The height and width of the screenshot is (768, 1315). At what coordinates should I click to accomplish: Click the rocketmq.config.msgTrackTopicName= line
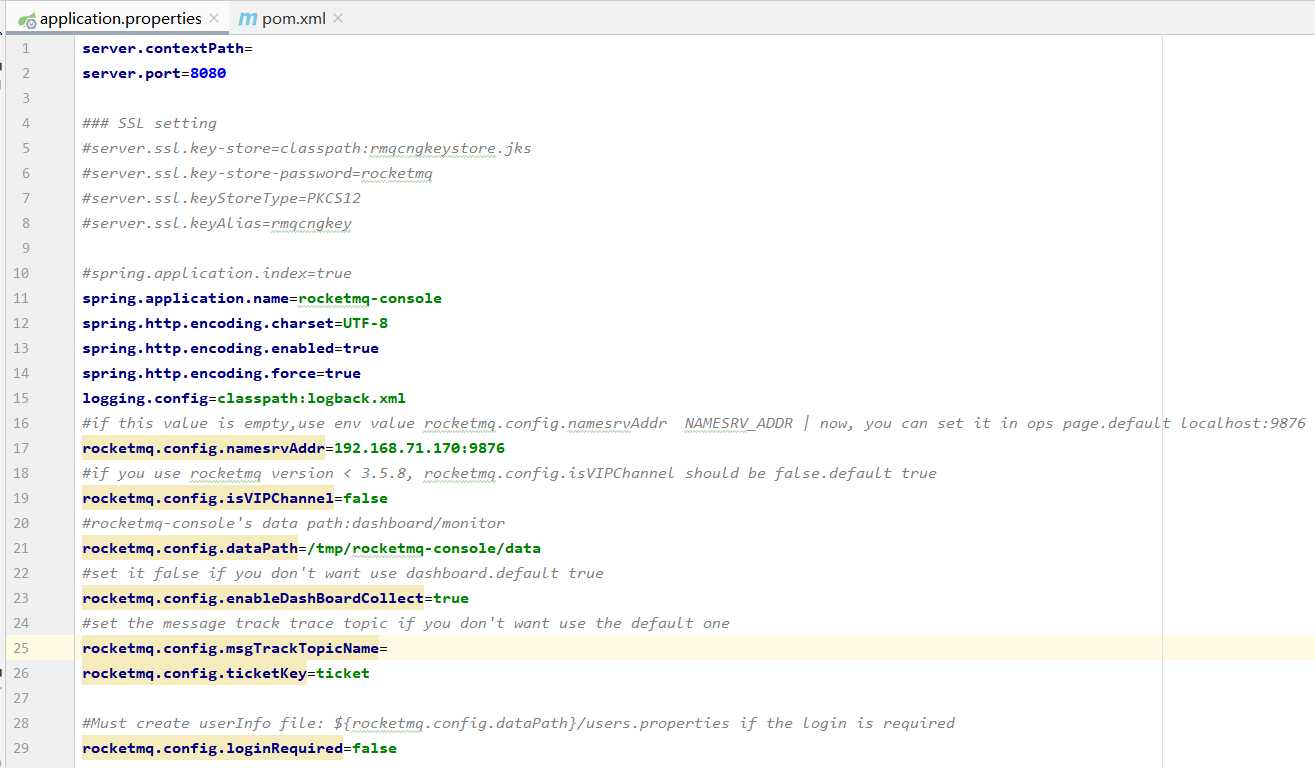(235, 648)
